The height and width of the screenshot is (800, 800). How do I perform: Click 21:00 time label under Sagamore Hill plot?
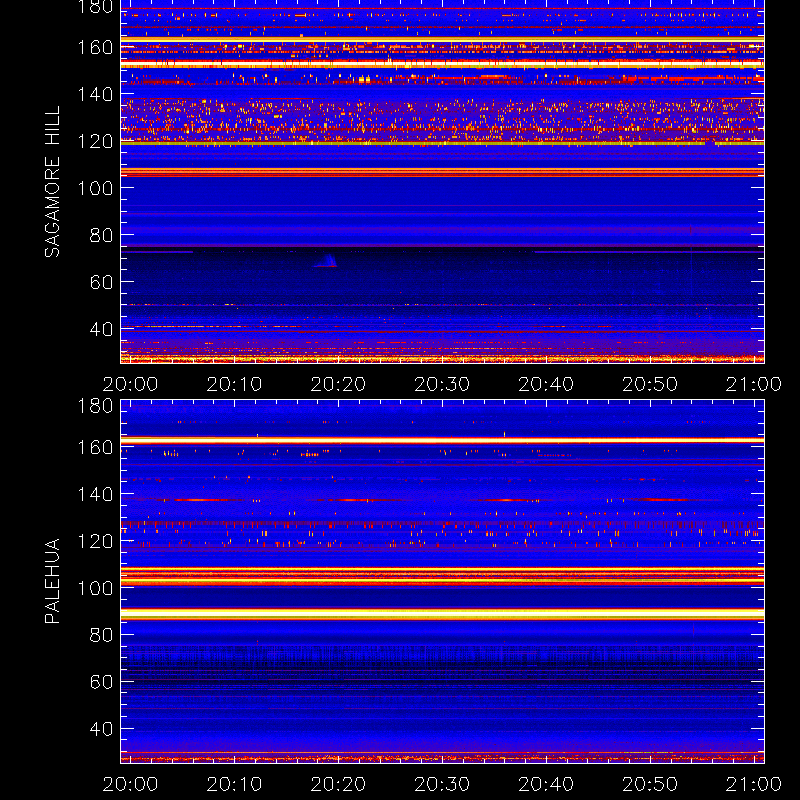[754, 384]
